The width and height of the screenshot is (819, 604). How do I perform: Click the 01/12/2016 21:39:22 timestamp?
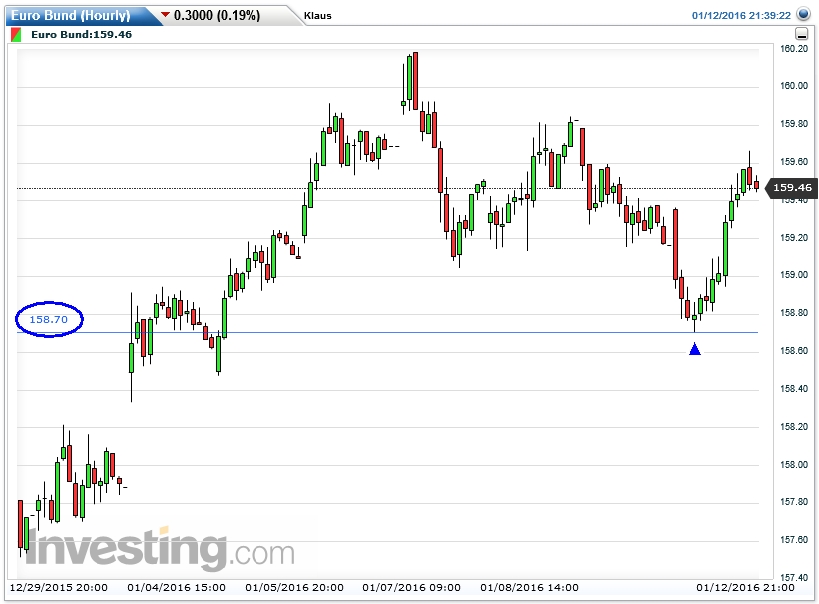pyautogui.click(x=742, y=16)
